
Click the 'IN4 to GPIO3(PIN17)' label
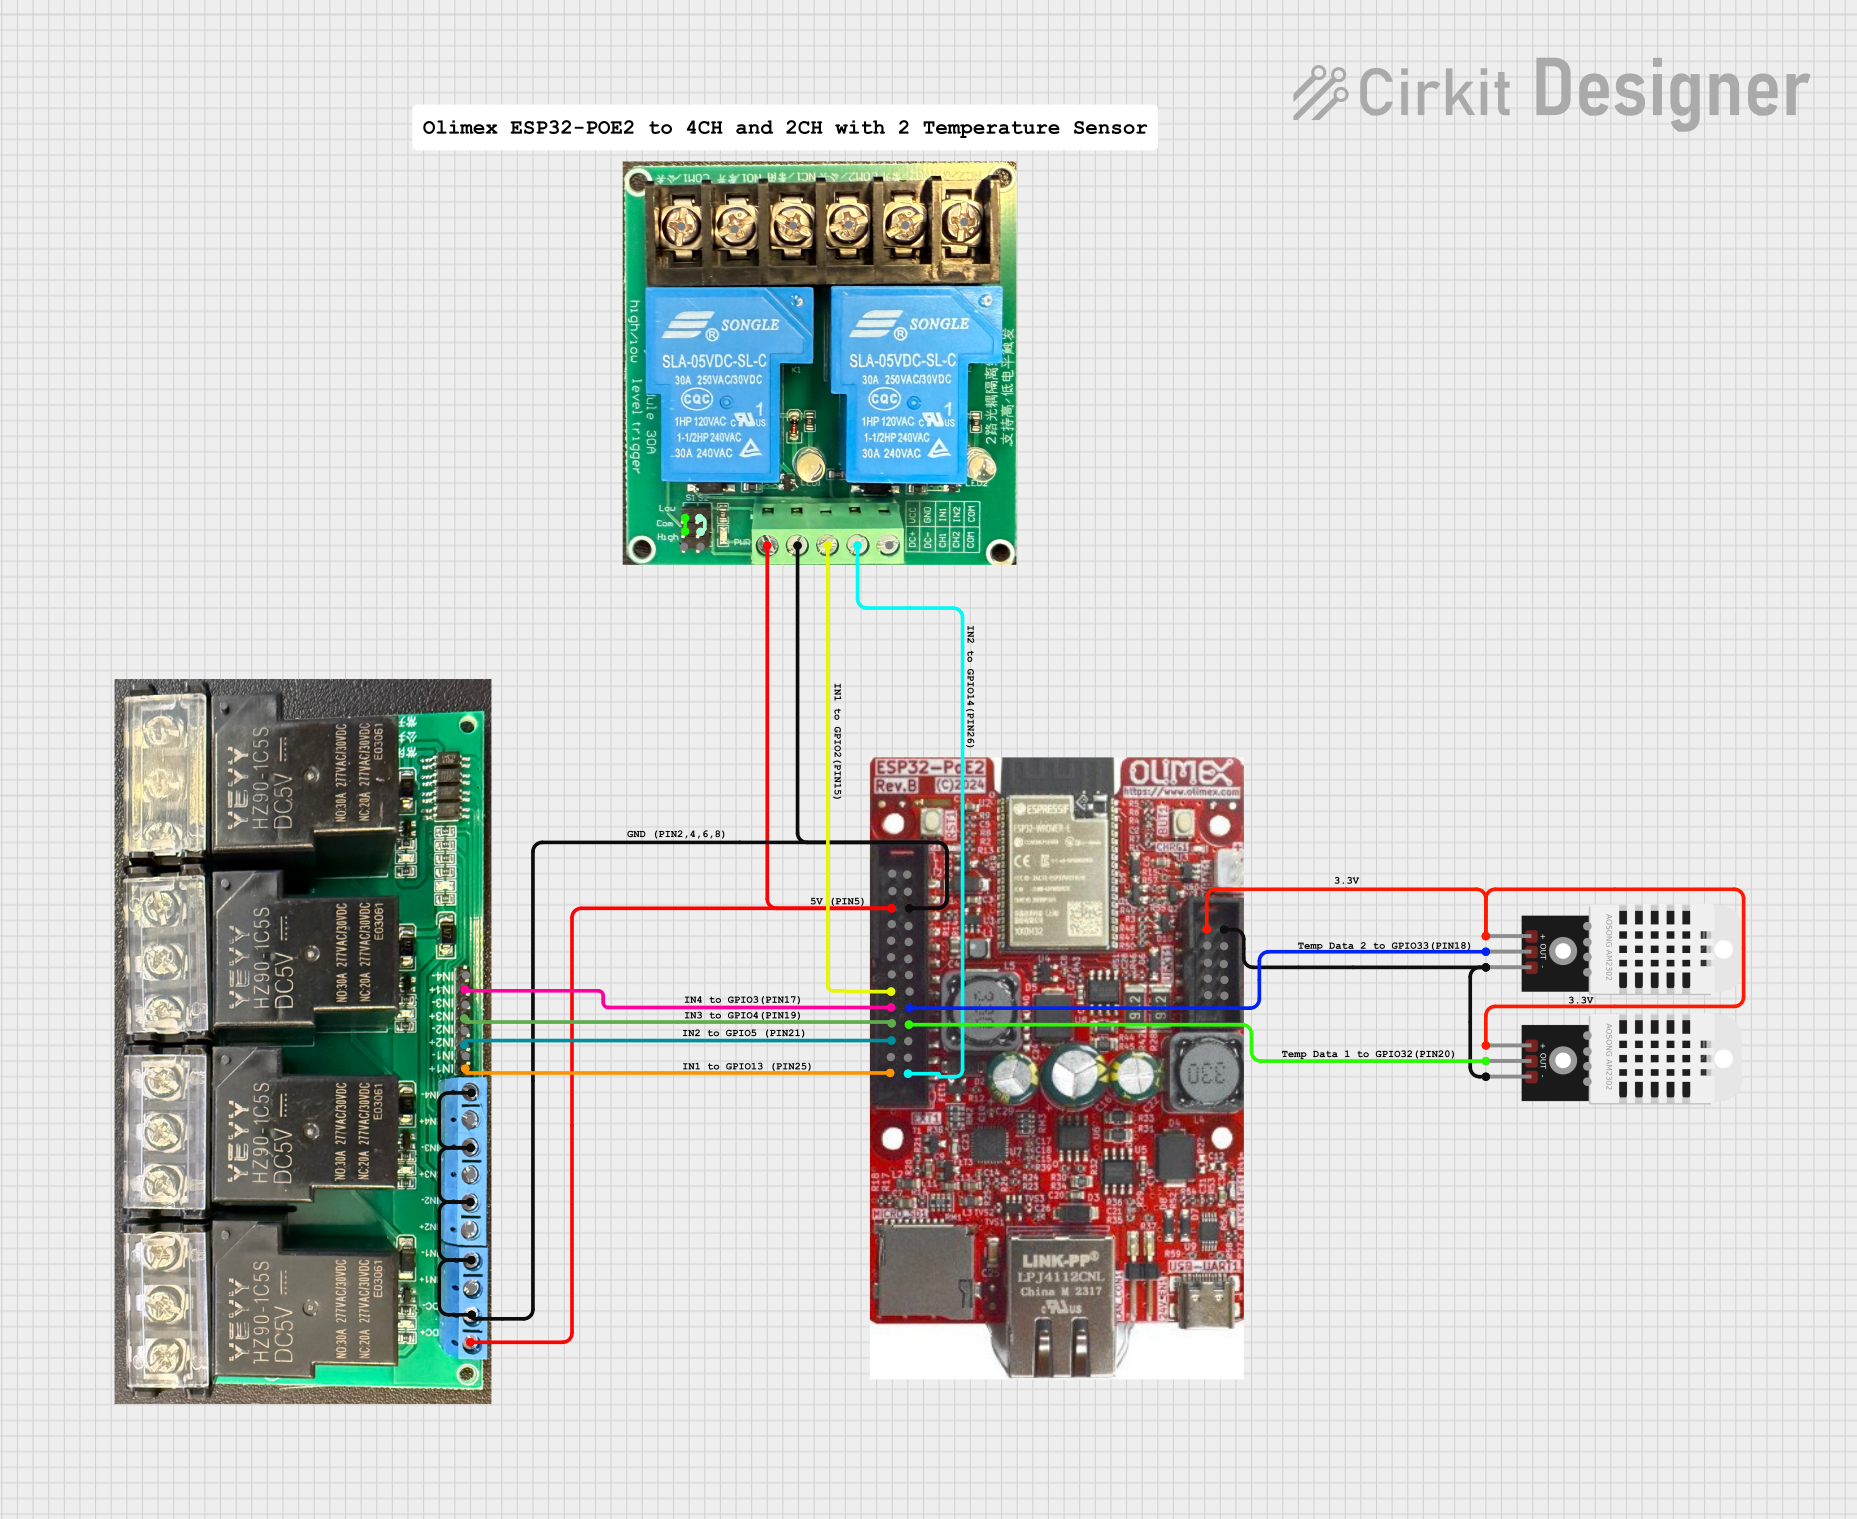[x=742, y=1000]
